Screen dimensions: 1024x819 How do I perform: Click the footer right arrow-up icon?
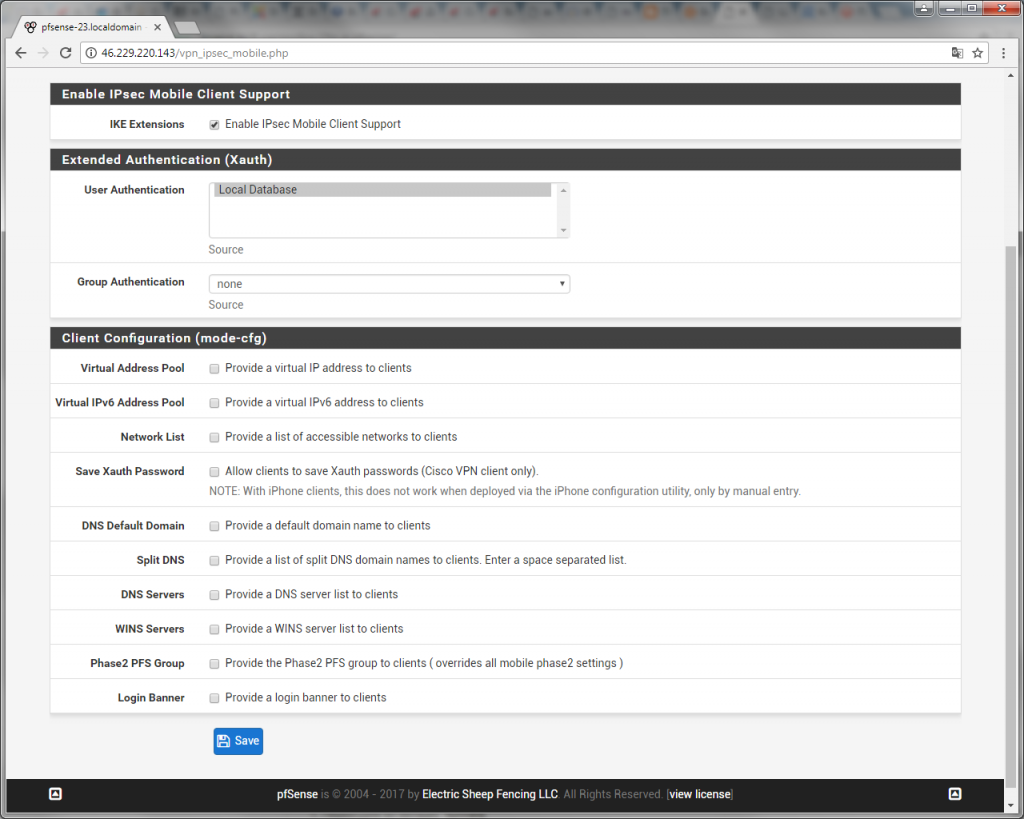point(955,794)
